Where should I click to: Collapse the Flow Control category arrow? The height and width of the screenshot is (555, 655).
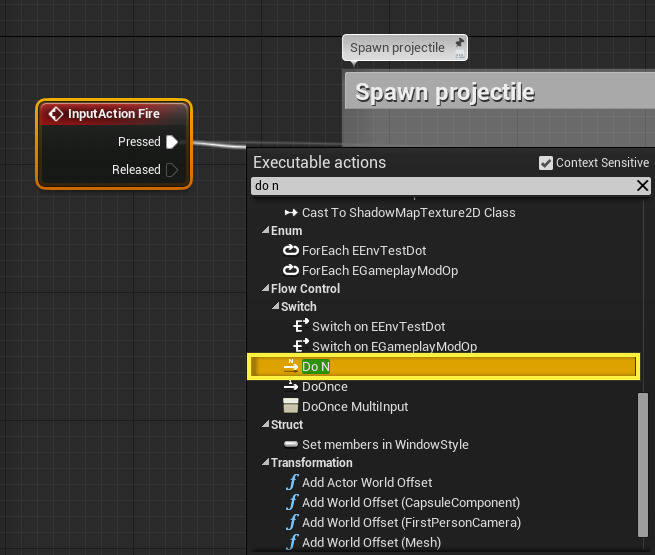point(267,289)
